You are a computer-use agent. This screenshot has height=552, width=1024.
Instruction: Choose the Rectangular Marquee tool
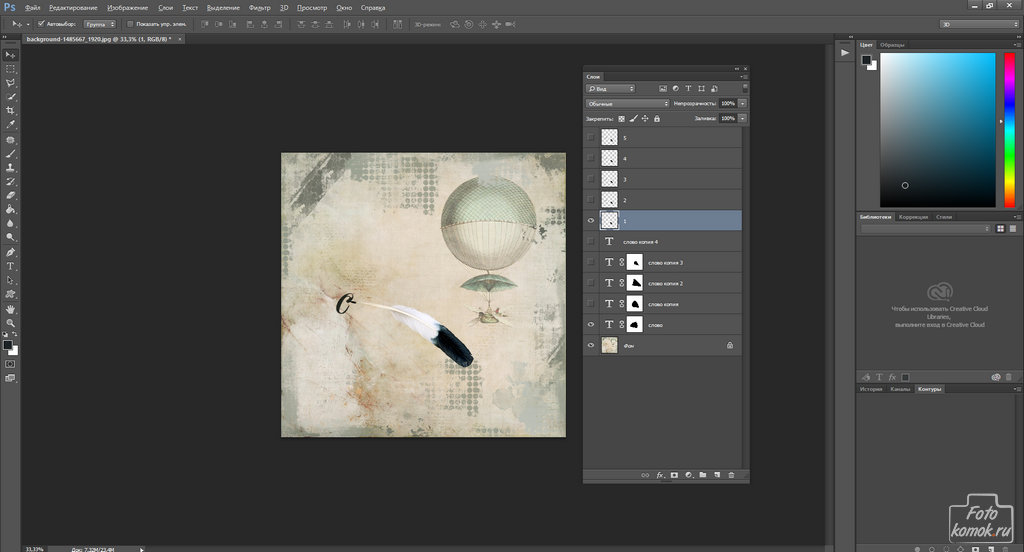[10, 68]
